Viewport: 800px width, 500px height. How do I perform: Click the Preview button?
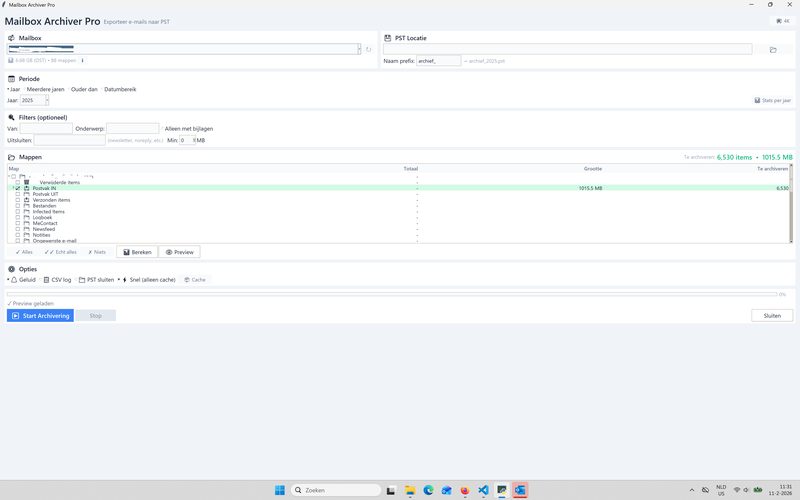[x=180, y=252]
